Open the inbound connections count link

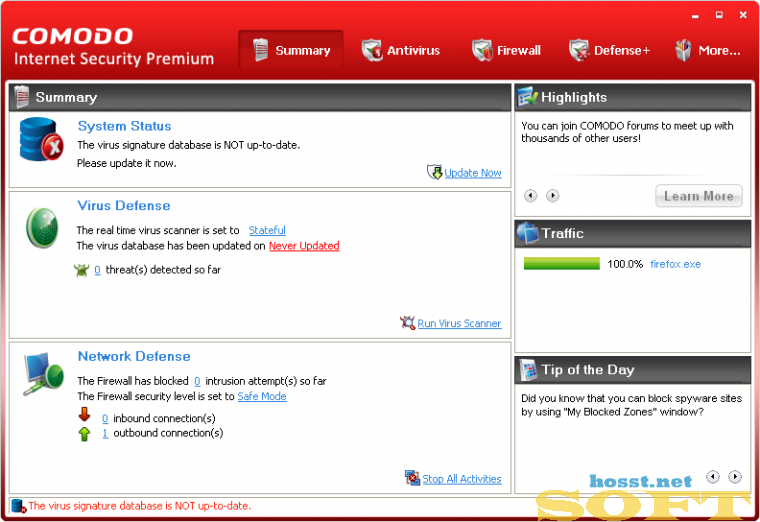tap(105, 418)
